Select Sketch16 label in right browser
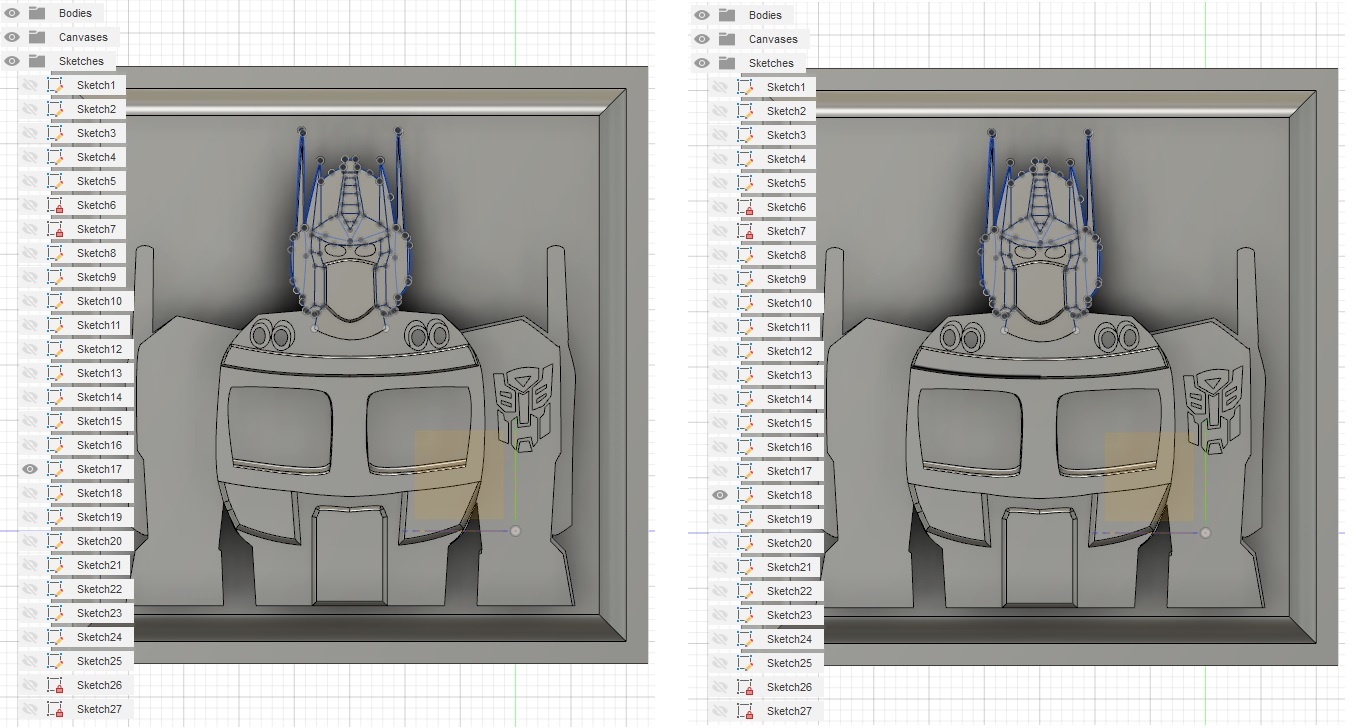 [x=789, y=447]
